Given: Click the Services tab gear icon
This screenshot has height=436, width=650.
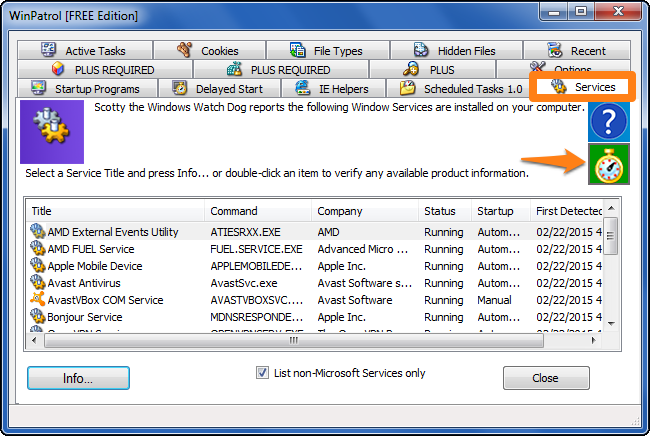Looking at the screenshot, I should click(x=559, y=87).
